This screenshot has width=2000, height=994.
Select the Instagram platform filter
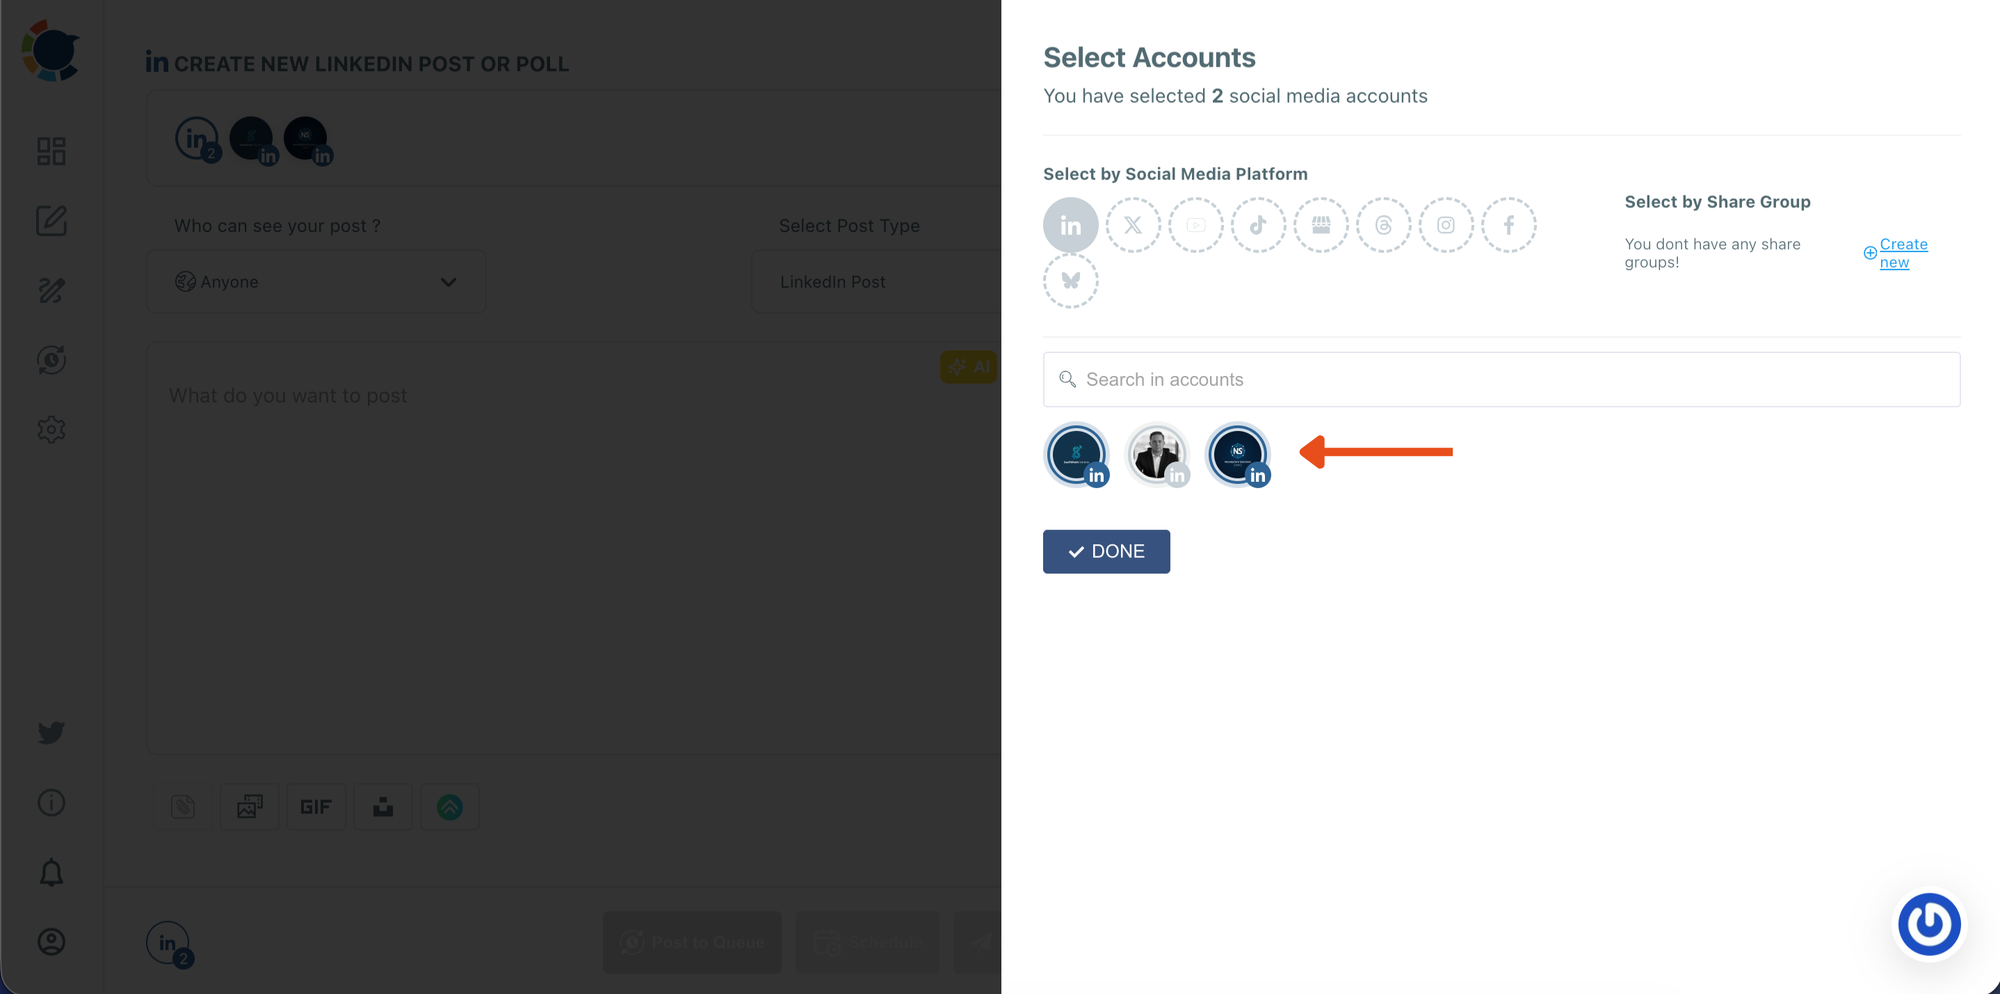tap(1446, 225)
